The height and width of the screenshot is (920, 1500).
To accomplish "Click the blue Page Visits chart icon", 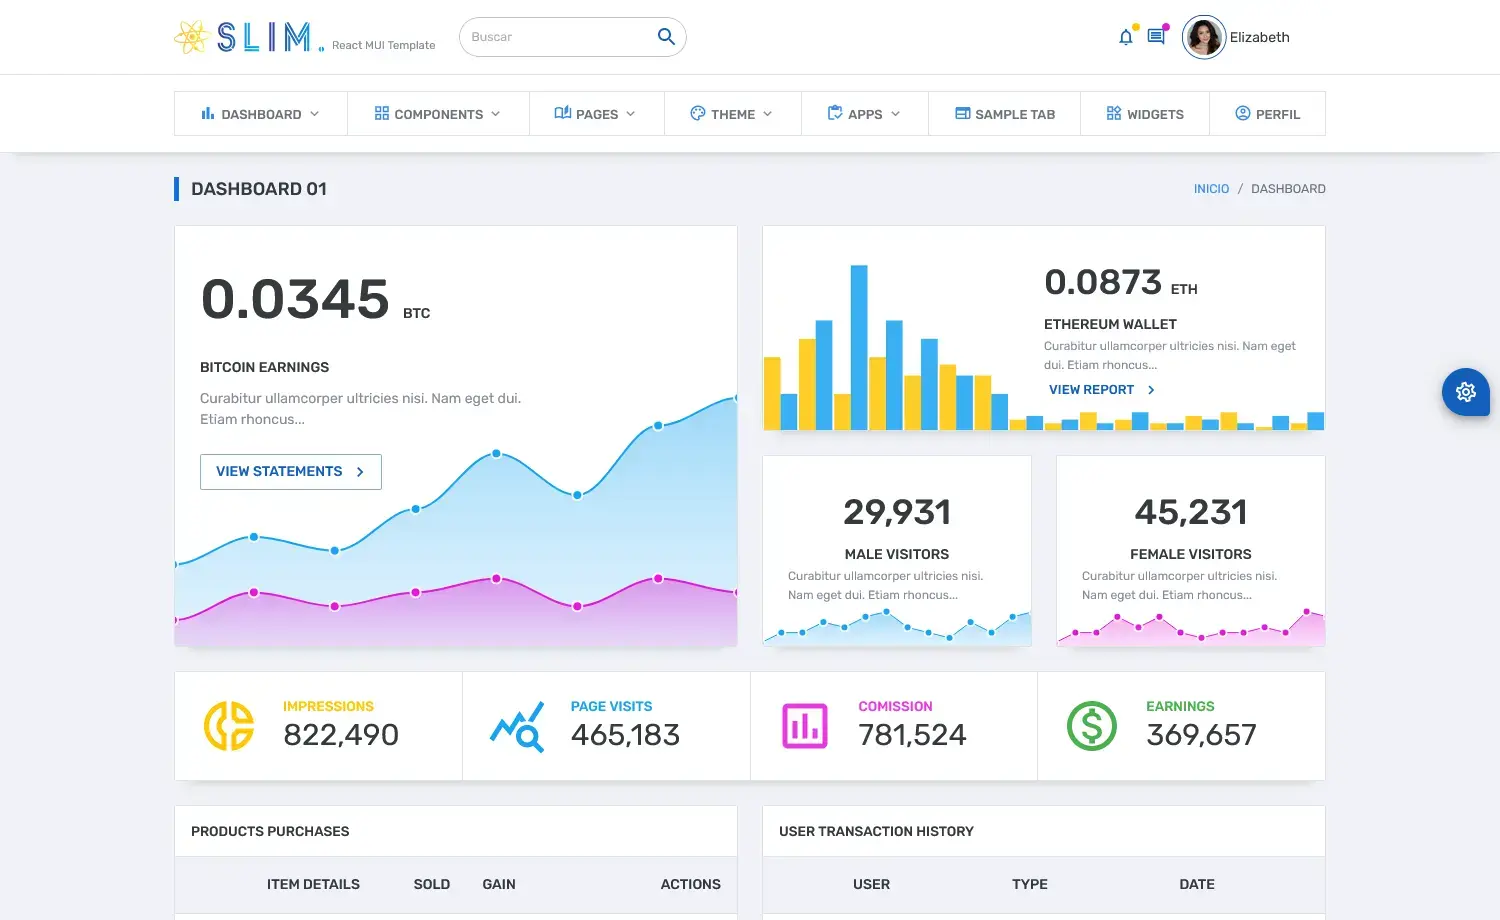I will [x=516, y=725].
